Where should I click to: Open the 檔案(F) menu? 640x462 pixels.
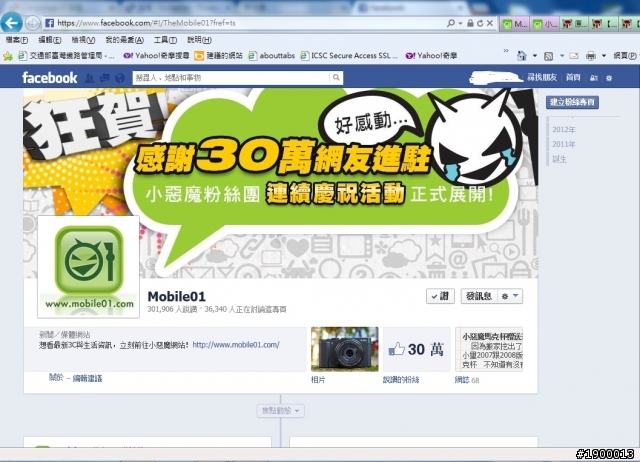click(x=17, y=40)
